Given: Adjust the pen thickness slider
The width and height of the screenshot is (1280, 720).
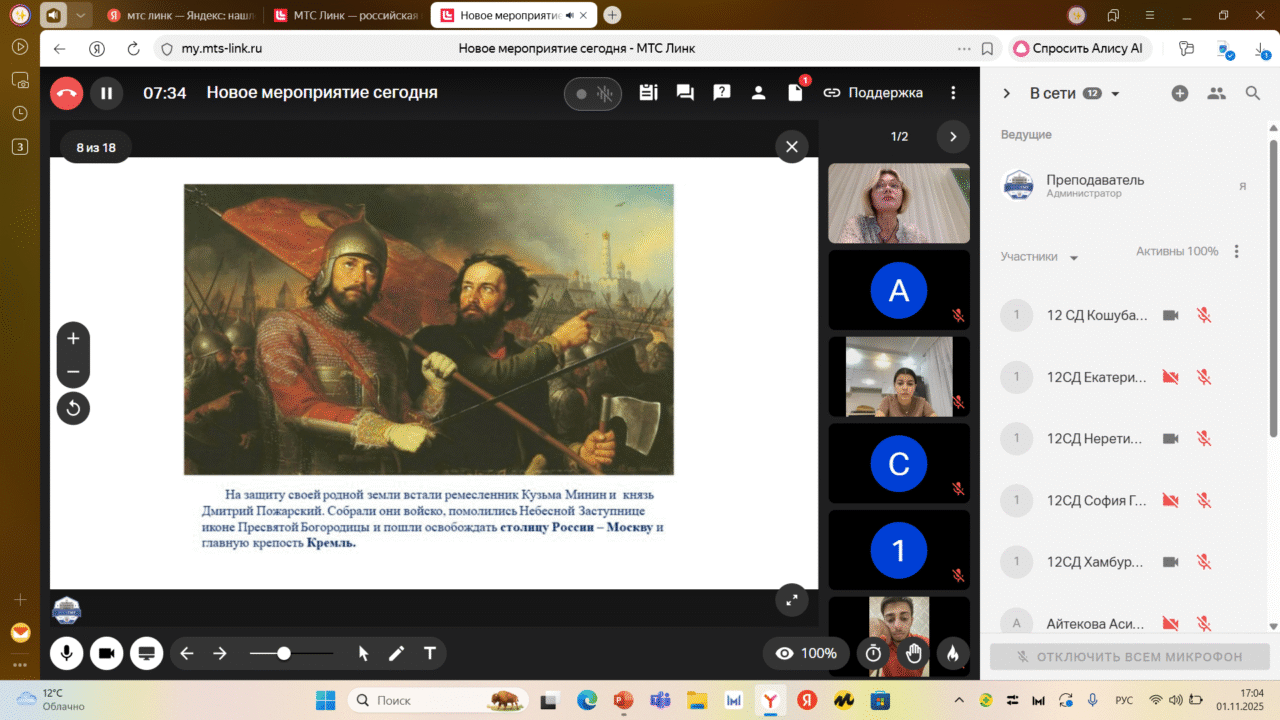Looking at the screenshot, I should [284, 653].
